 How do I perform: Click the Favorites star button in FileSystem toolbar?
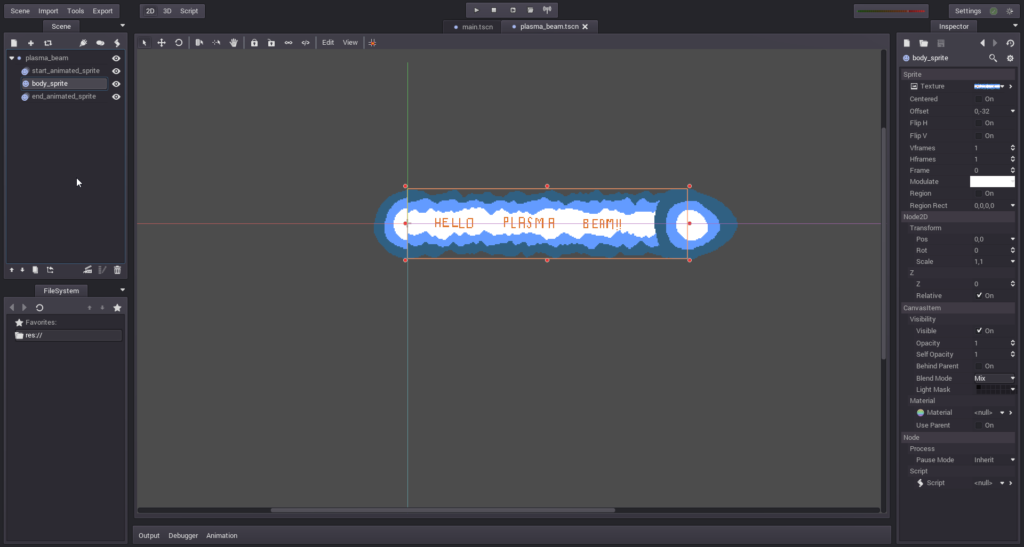pos(118,307)
